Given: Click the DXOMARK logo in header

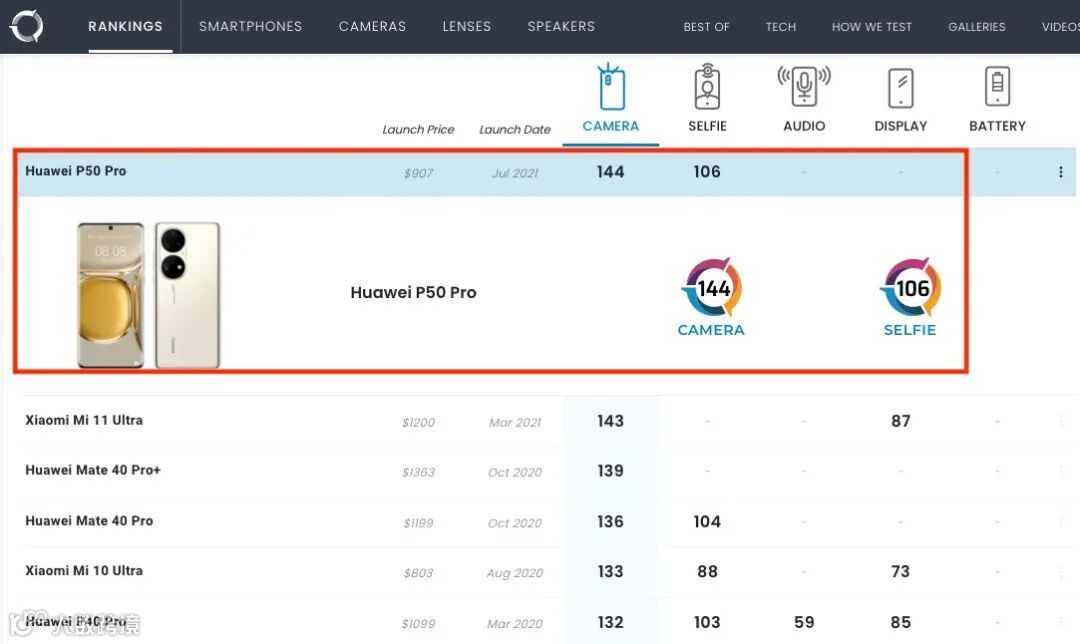Looking at the screenshot, I should 27,26.
